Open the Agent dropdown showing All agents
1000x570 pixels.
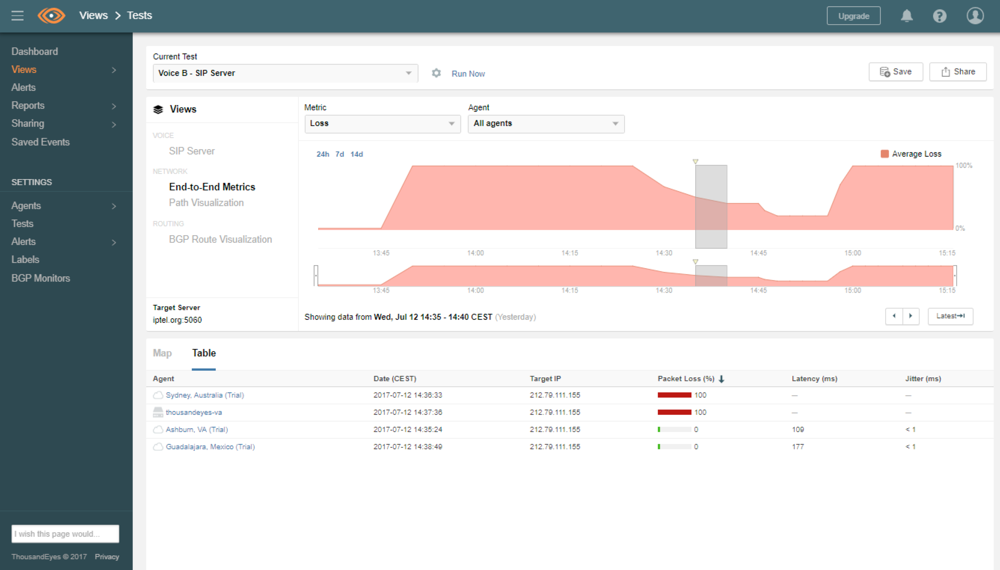coord(546,124)
